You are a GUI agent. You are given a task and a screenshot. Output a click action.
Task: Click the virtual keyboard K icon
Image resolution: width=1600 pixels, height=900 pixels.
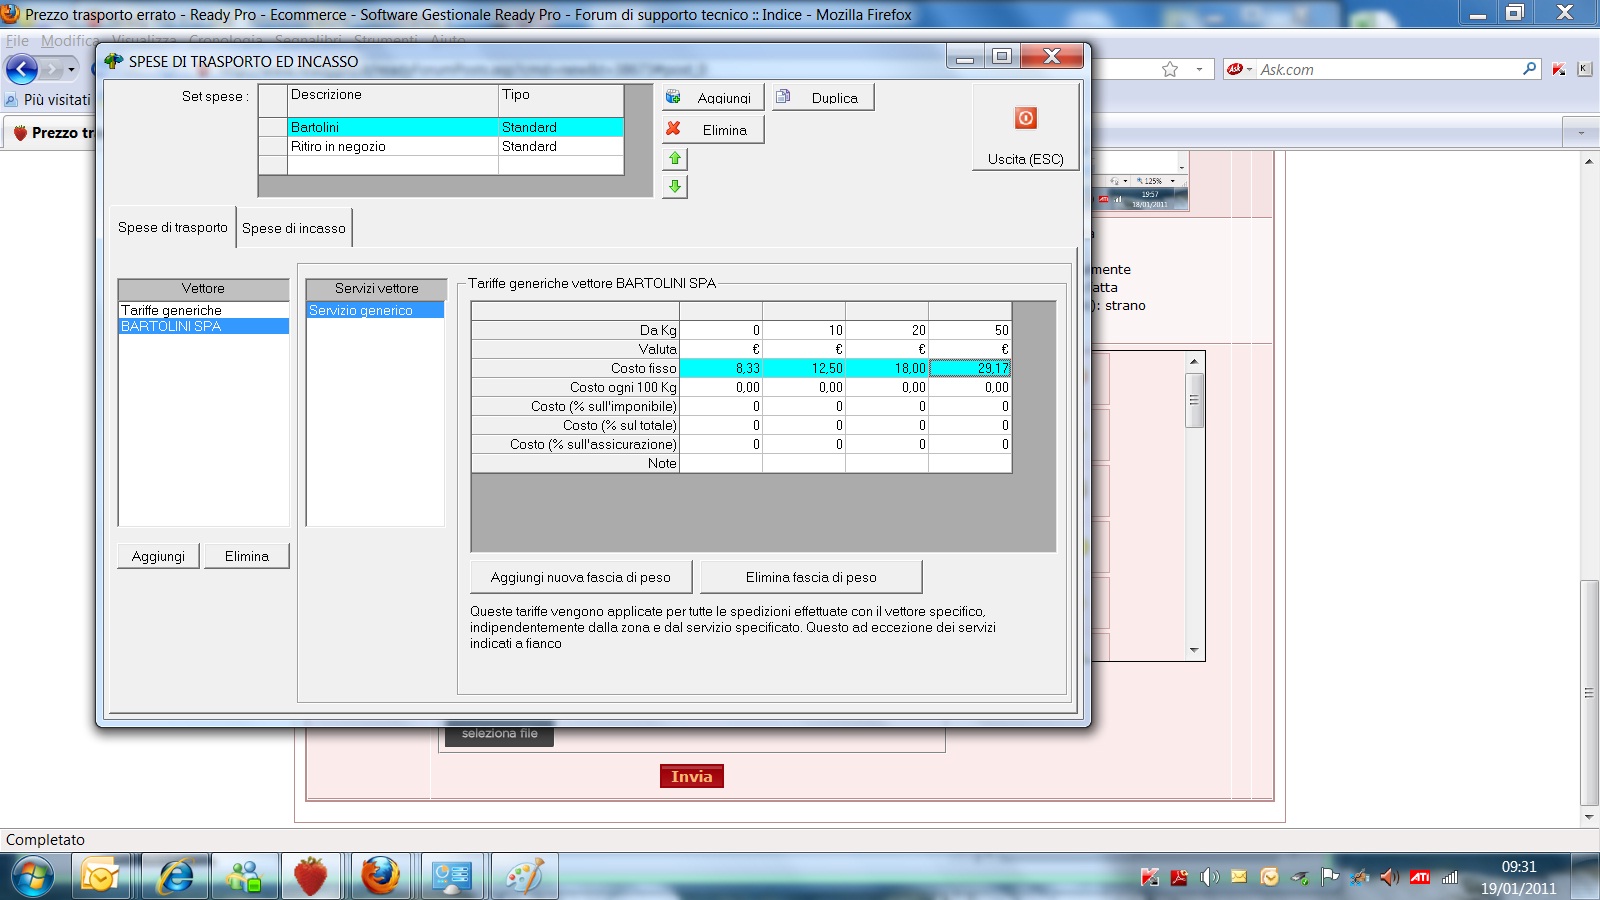[1584, 69]
